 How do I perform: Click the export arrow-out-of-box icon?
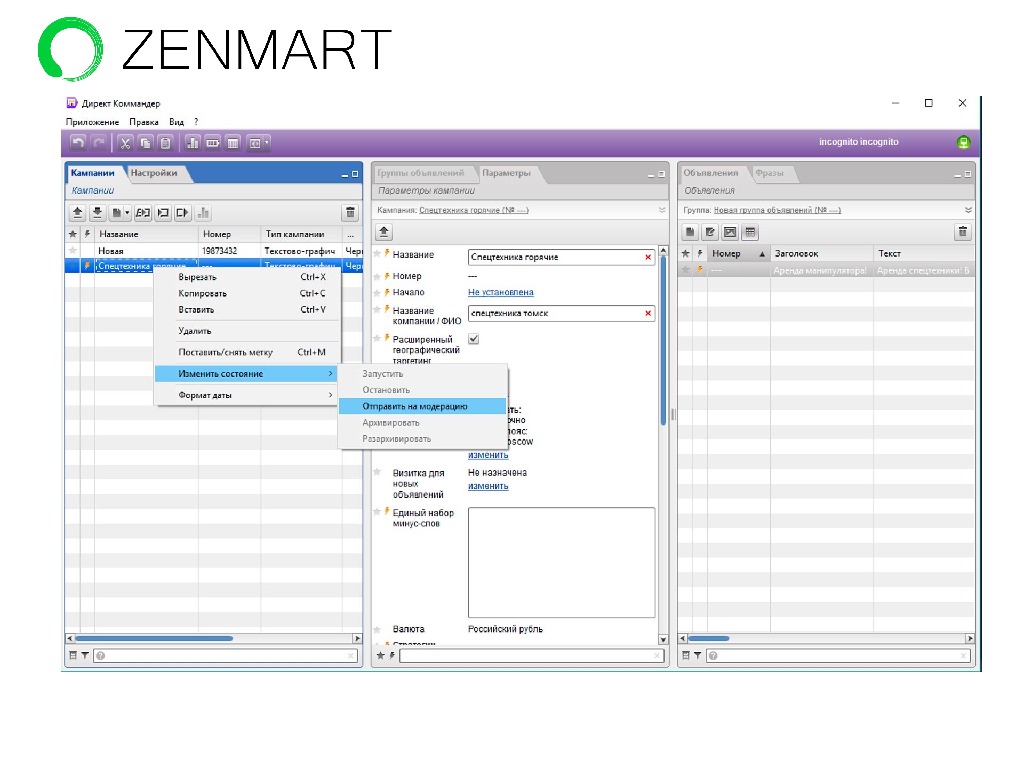pos(182,212)
